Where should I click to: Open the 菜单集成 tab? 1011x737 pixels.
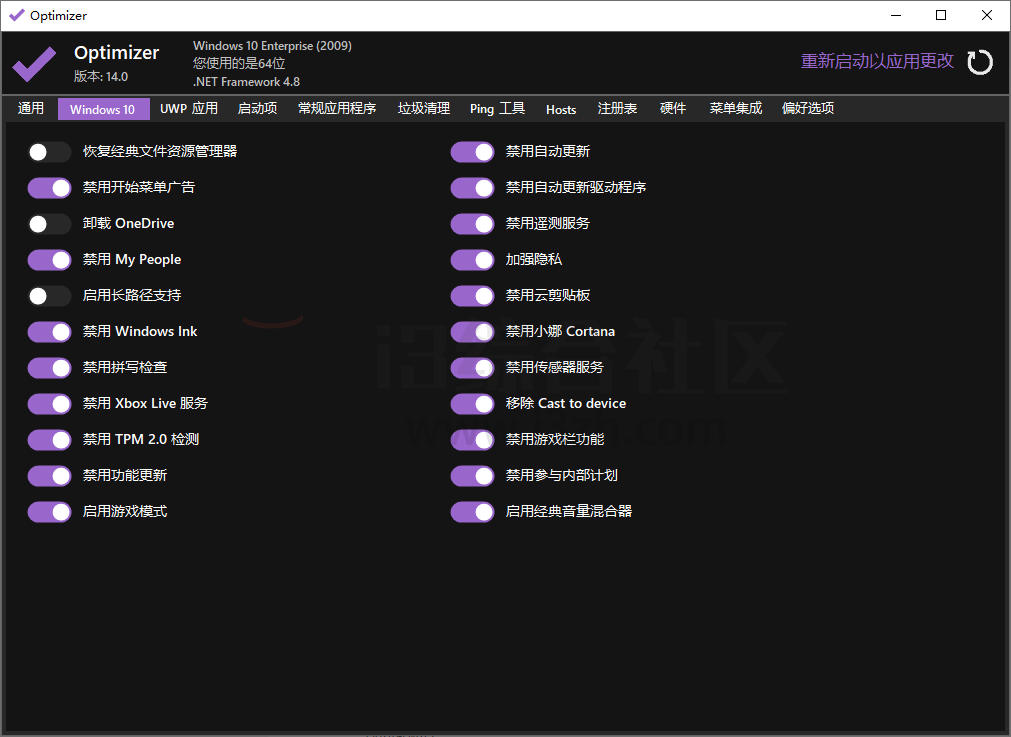[736, 108]
